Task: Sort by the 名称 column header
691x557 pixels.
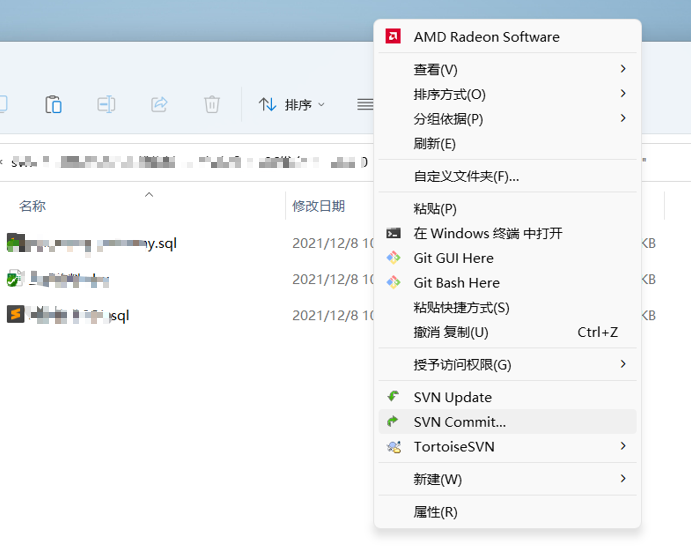Action: 33,206
